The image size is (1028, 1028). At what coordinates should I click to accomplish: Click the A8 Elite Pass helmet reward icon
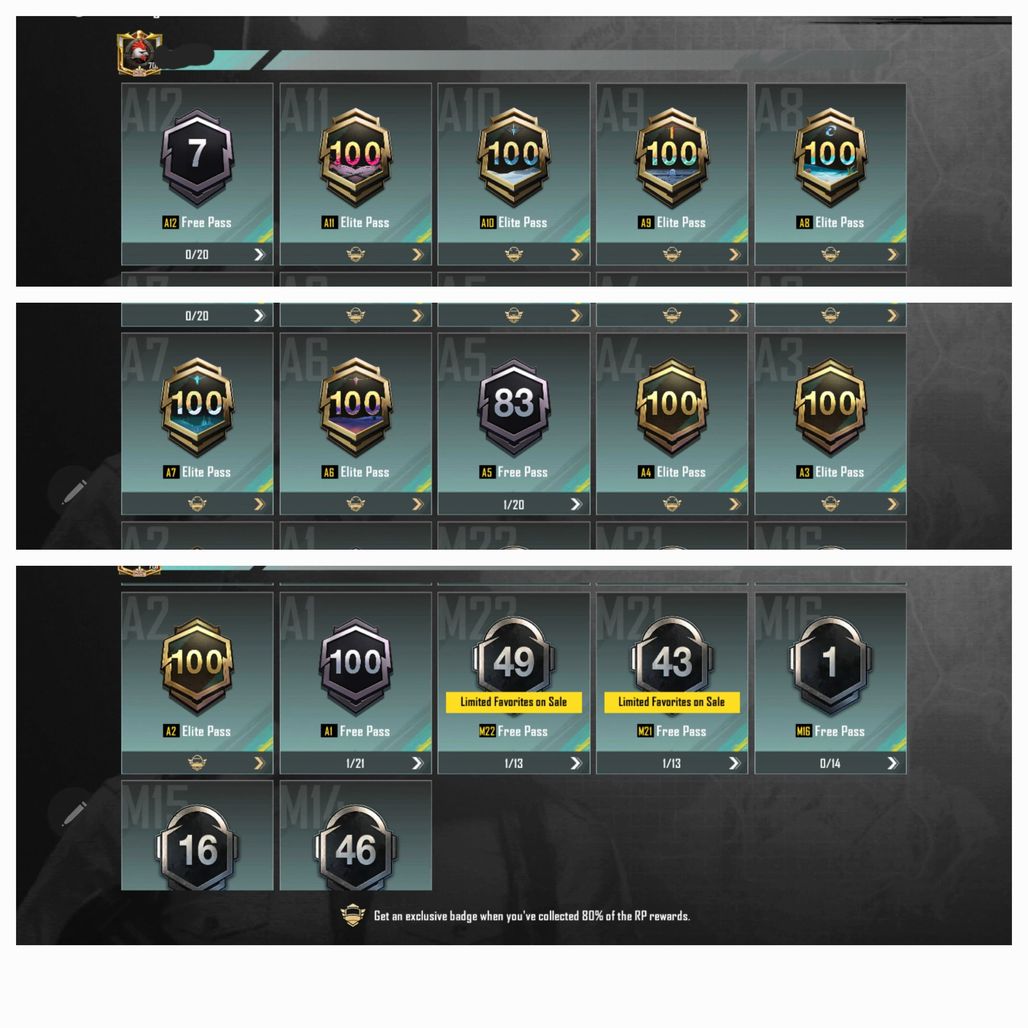tap(830, 254)
